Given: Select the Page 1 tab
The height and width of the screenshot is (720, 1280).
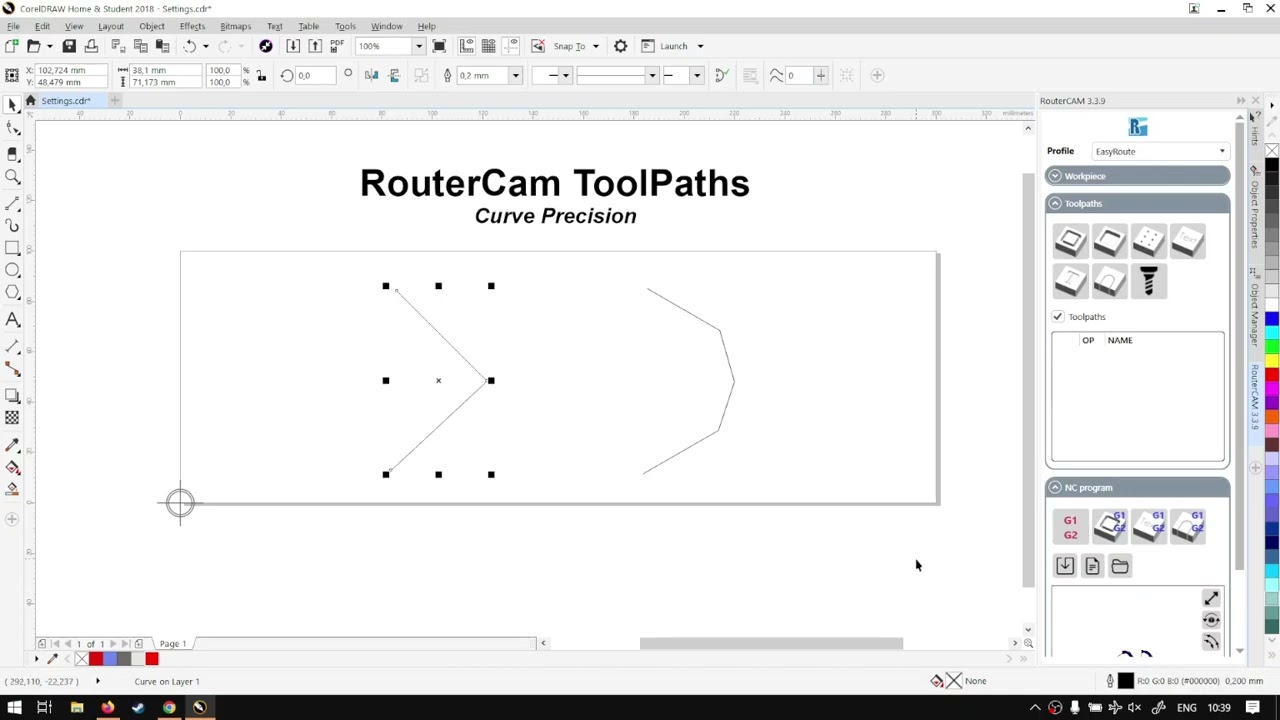Looking at the screenshot, I should click(173, 644).
